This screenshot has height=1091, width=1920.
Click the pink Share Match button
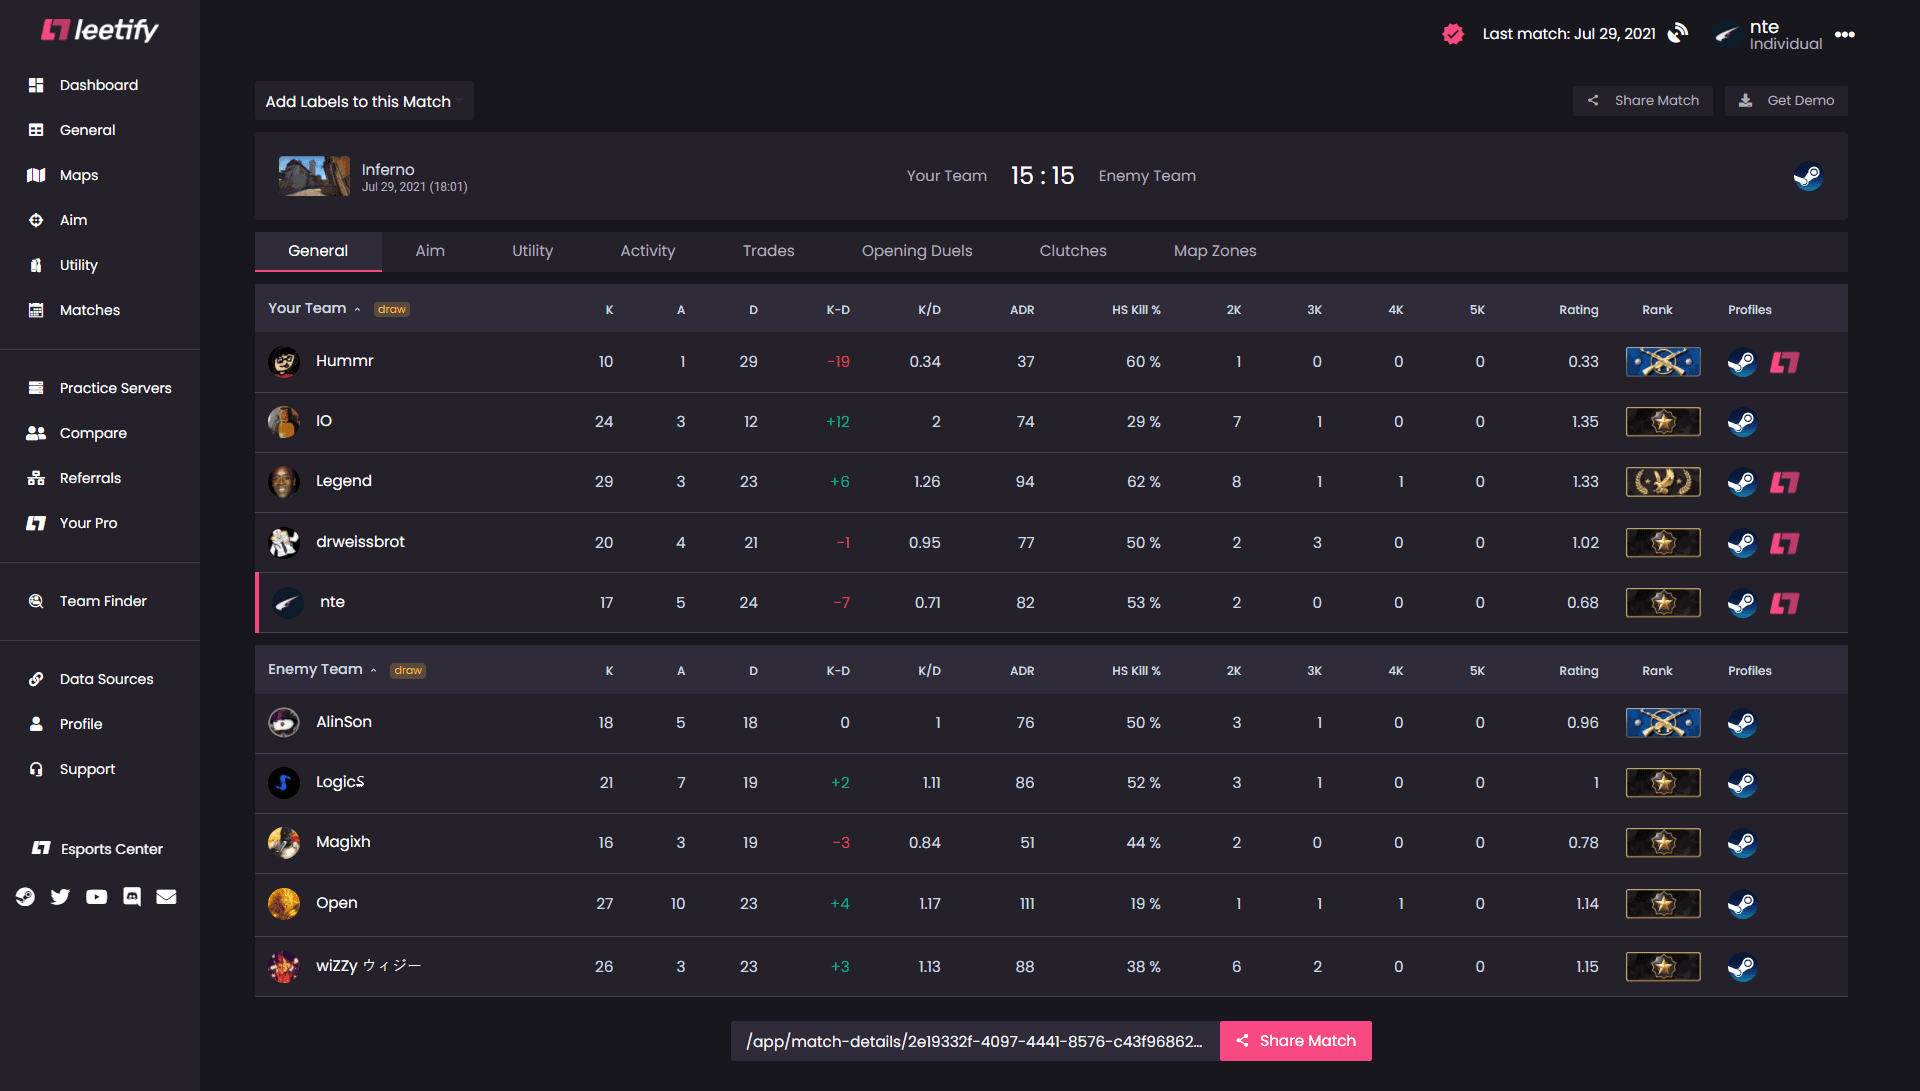[1295, 1041]
